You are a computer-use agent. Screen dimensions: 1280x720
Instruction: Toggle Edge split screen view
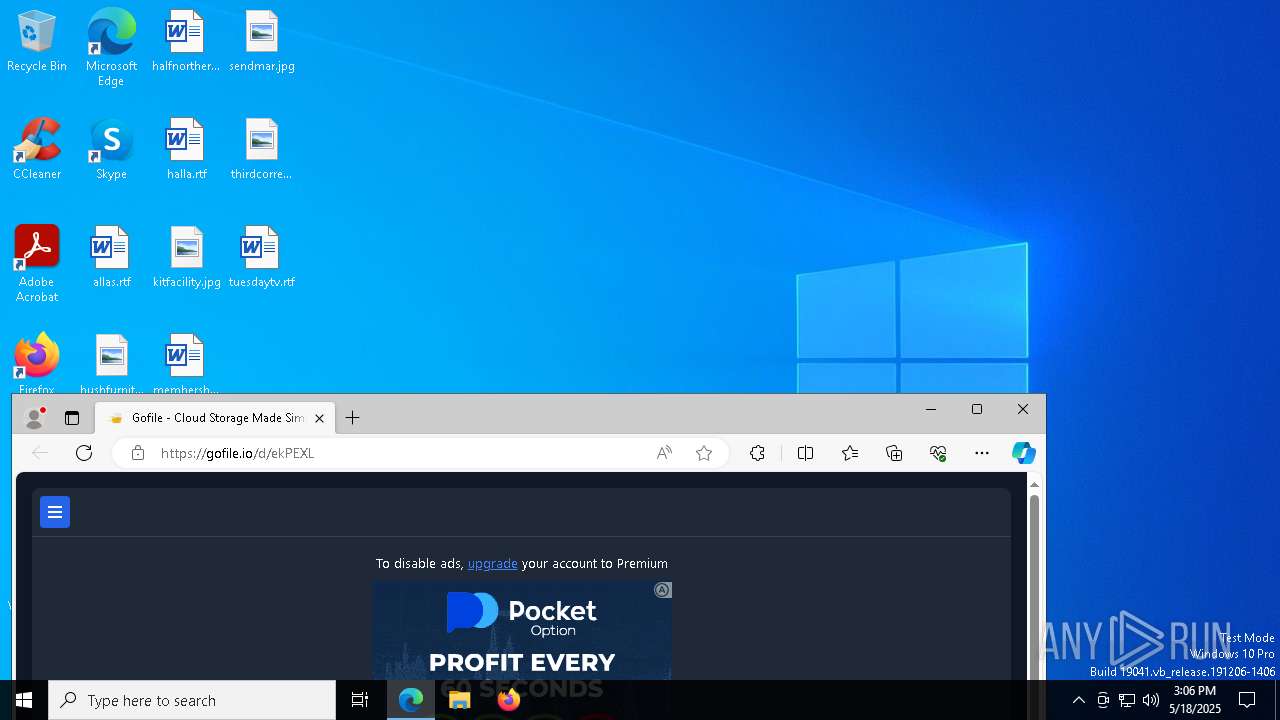(x=805, y=453)
